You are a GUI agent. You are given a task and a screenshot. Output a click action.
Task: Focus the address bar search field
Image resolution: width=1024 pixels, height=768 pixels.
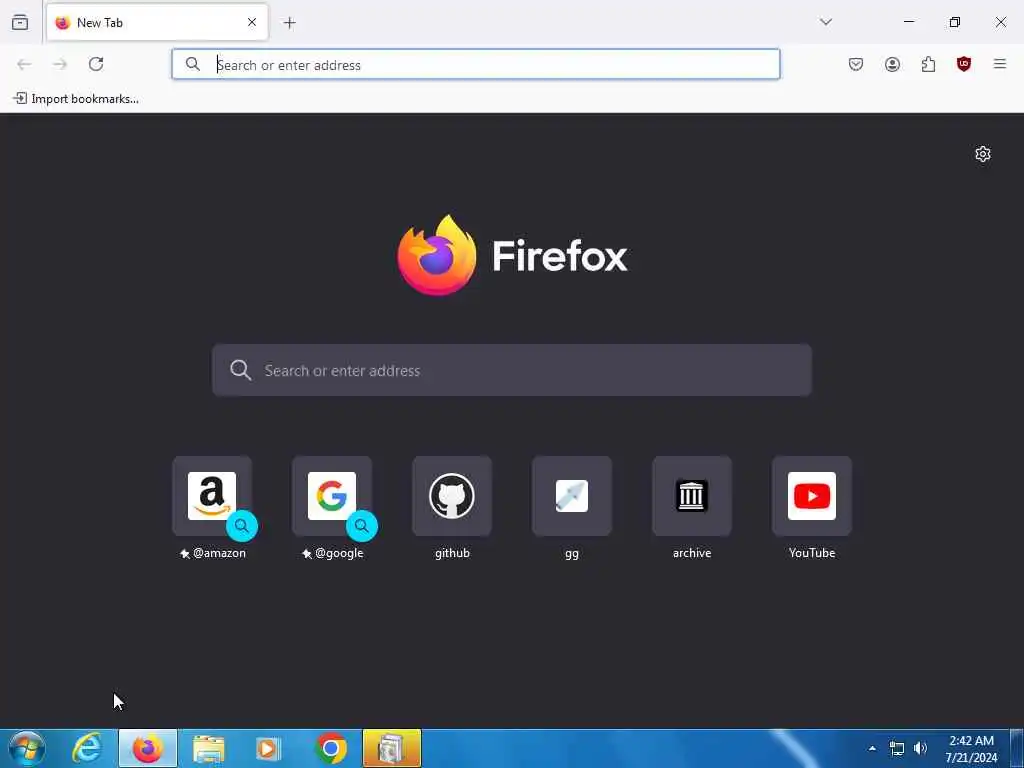(x=476, y=65)
